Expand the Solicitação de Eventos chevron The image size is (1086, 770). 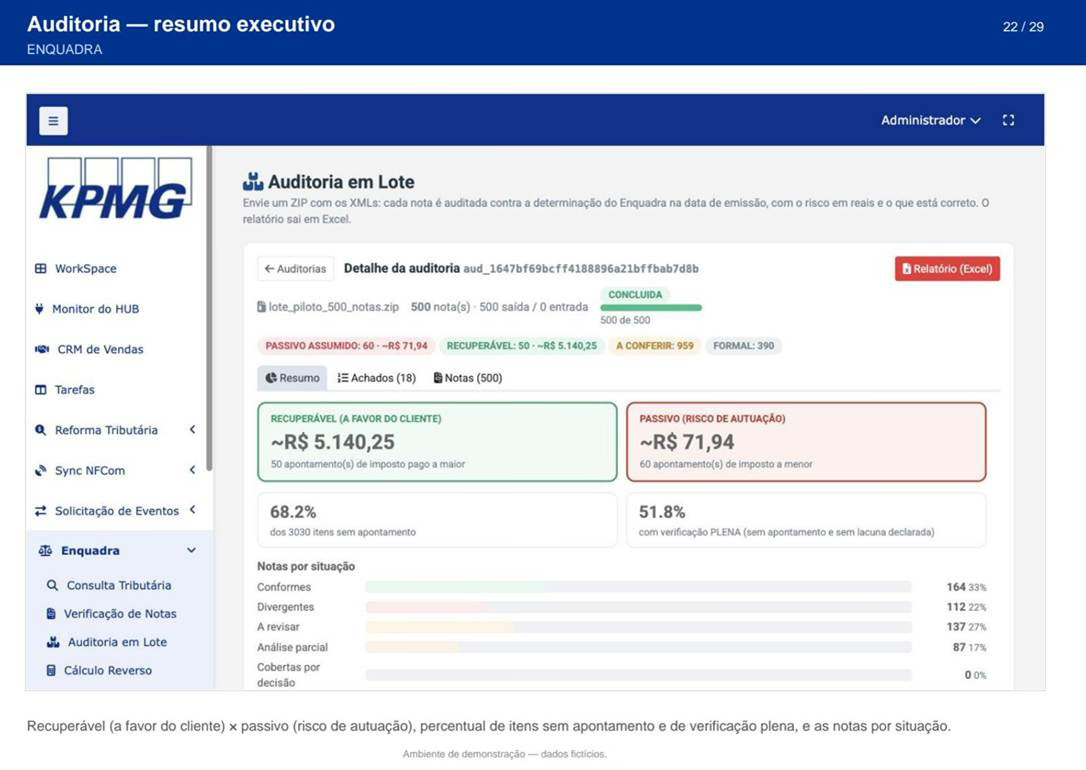pyautogui.click(x=193, y=510)
